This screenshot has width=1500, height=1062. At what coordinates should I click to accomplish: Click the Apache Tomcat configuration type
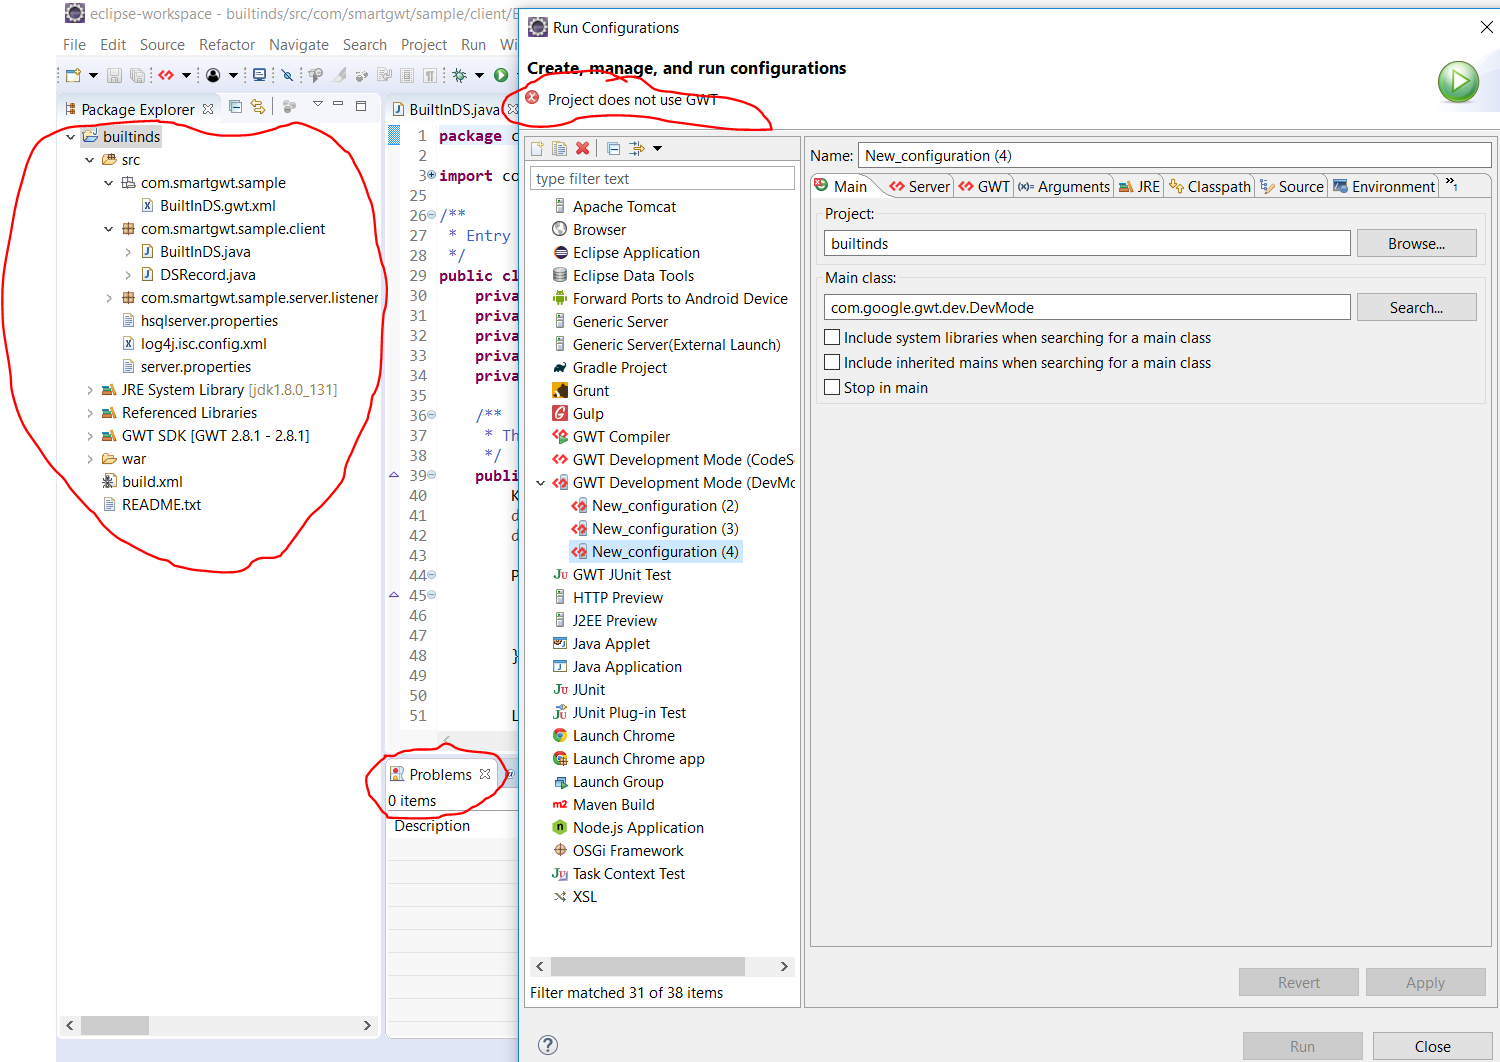click(x=624, y=207)
